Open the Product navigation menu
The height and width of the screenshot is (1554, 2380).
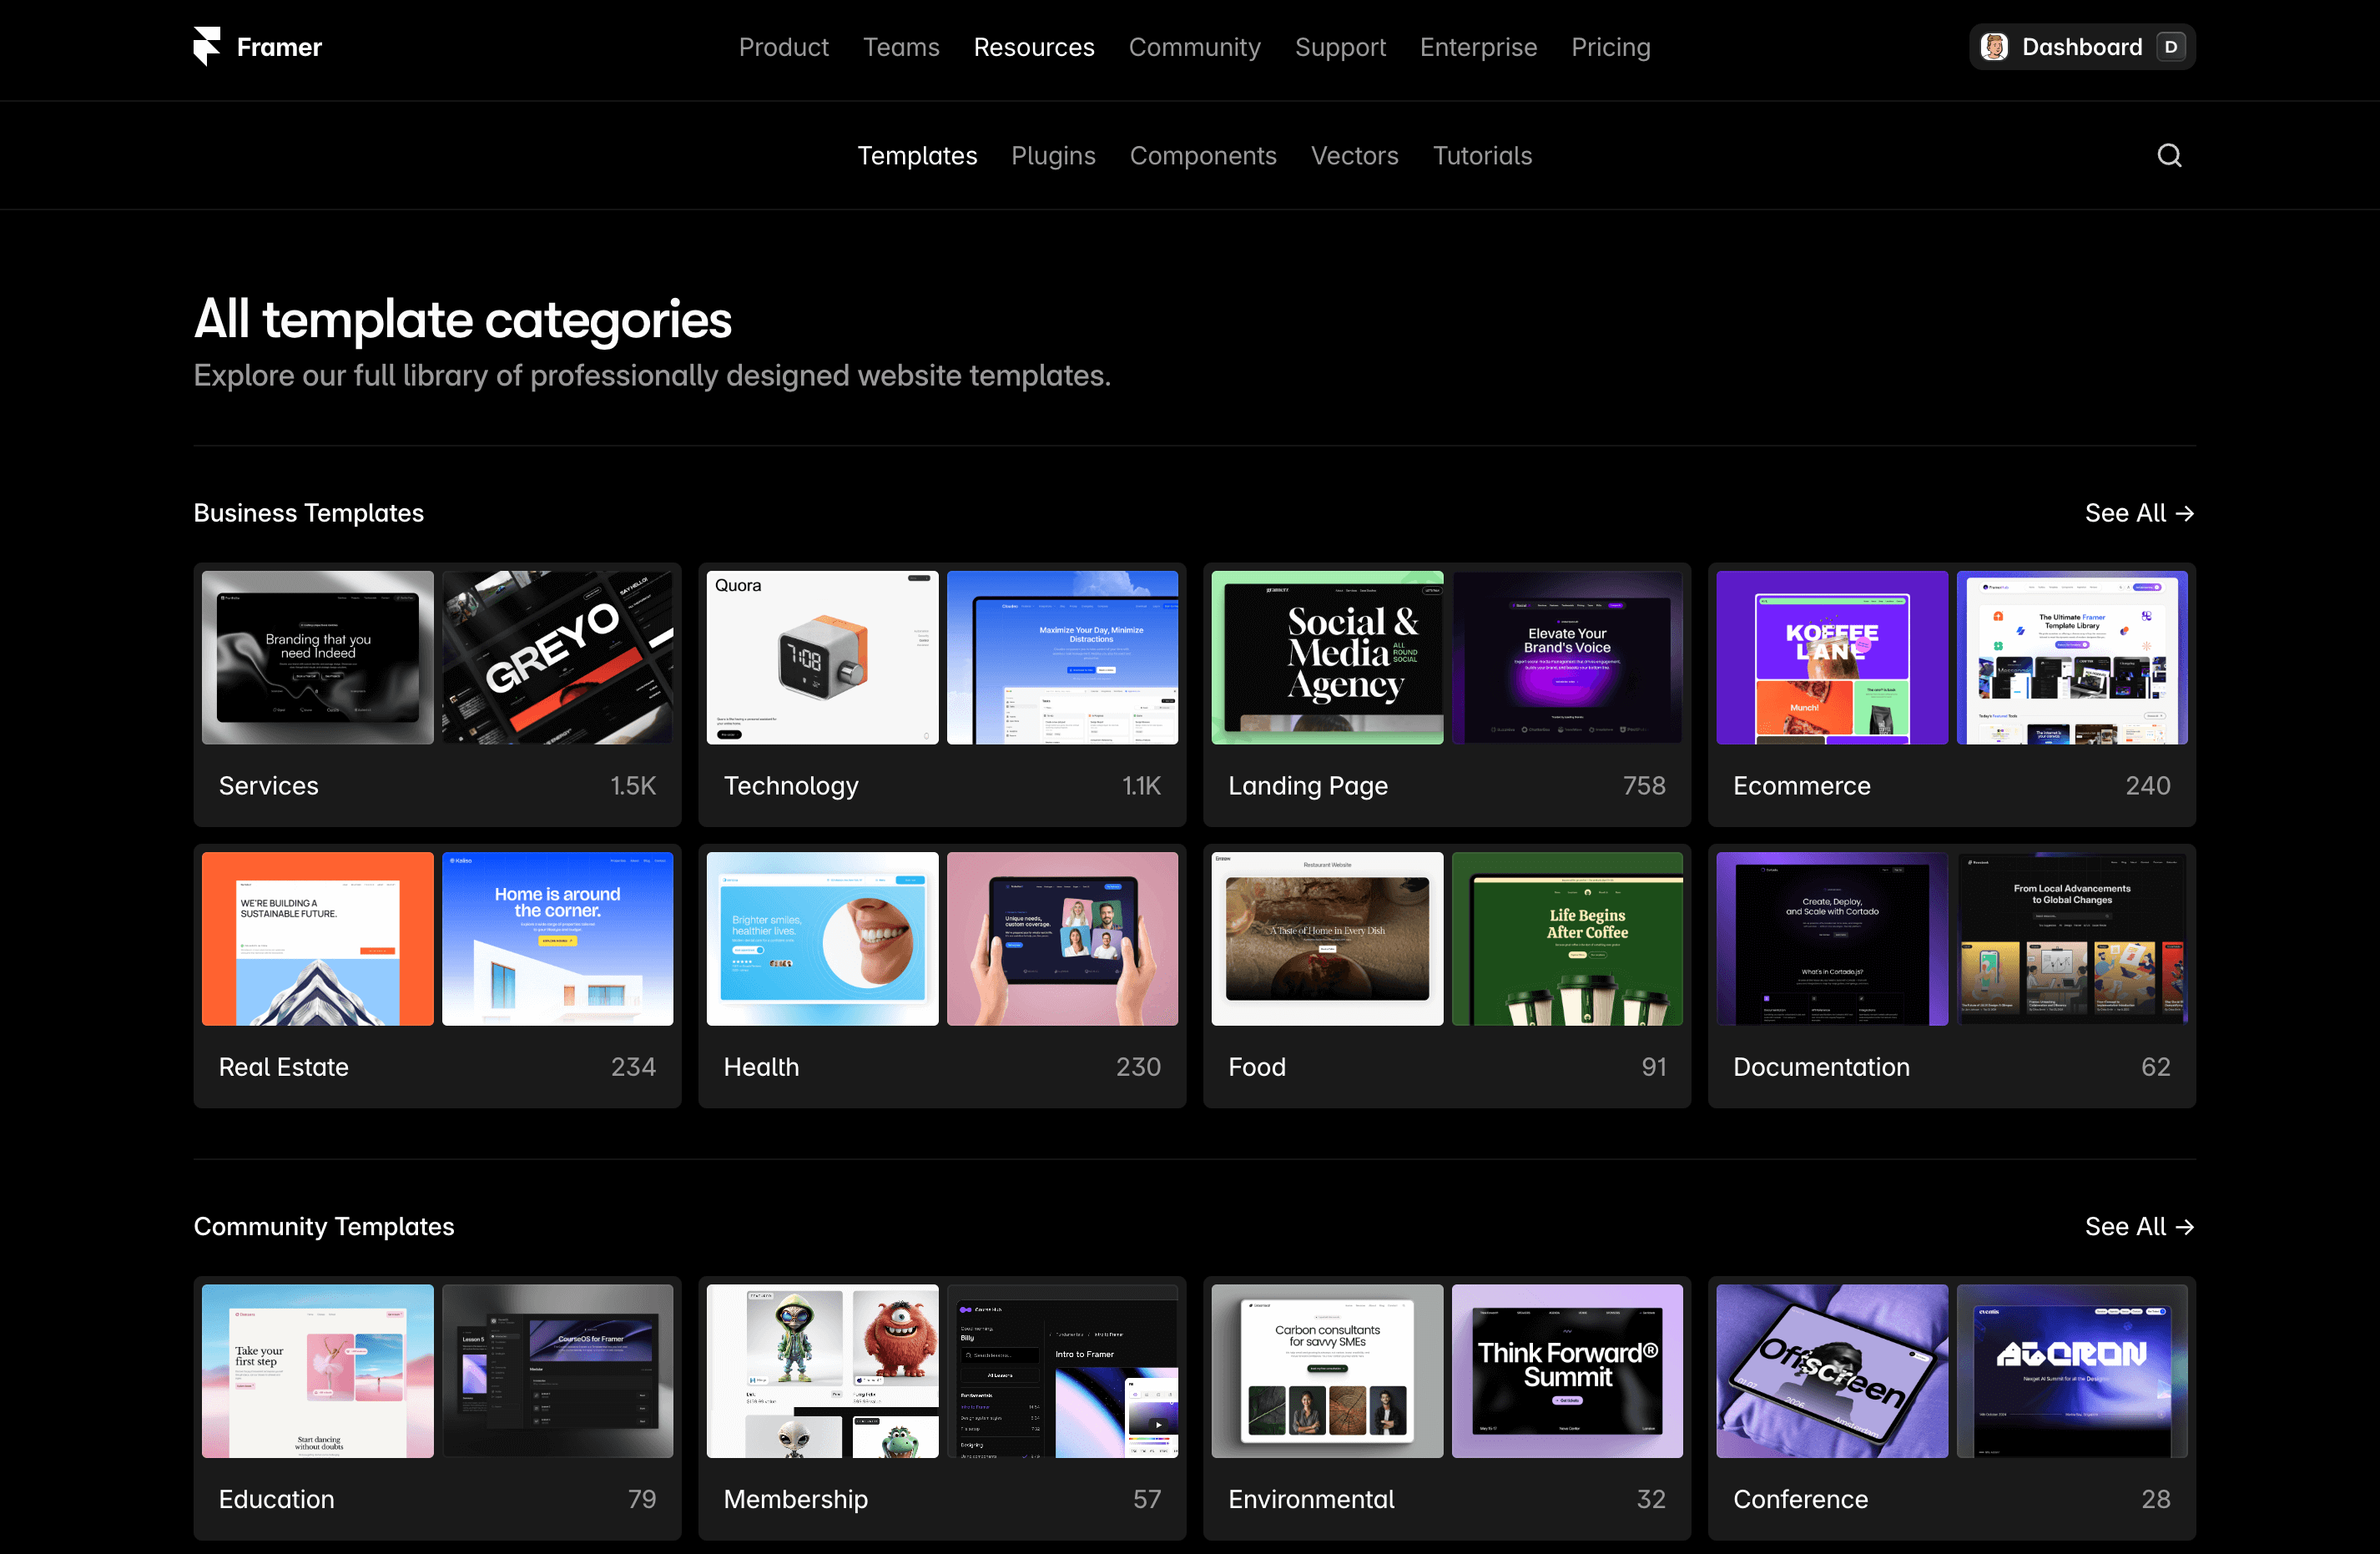tap(783, 47)
